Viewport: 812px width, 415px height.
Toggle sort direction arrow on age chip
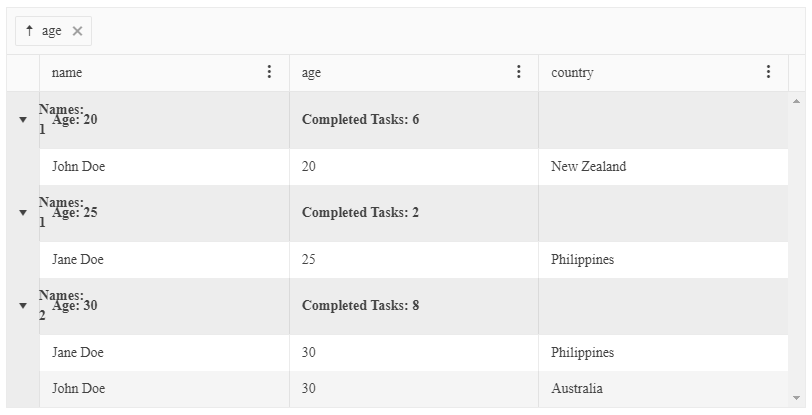click(30, 31)
